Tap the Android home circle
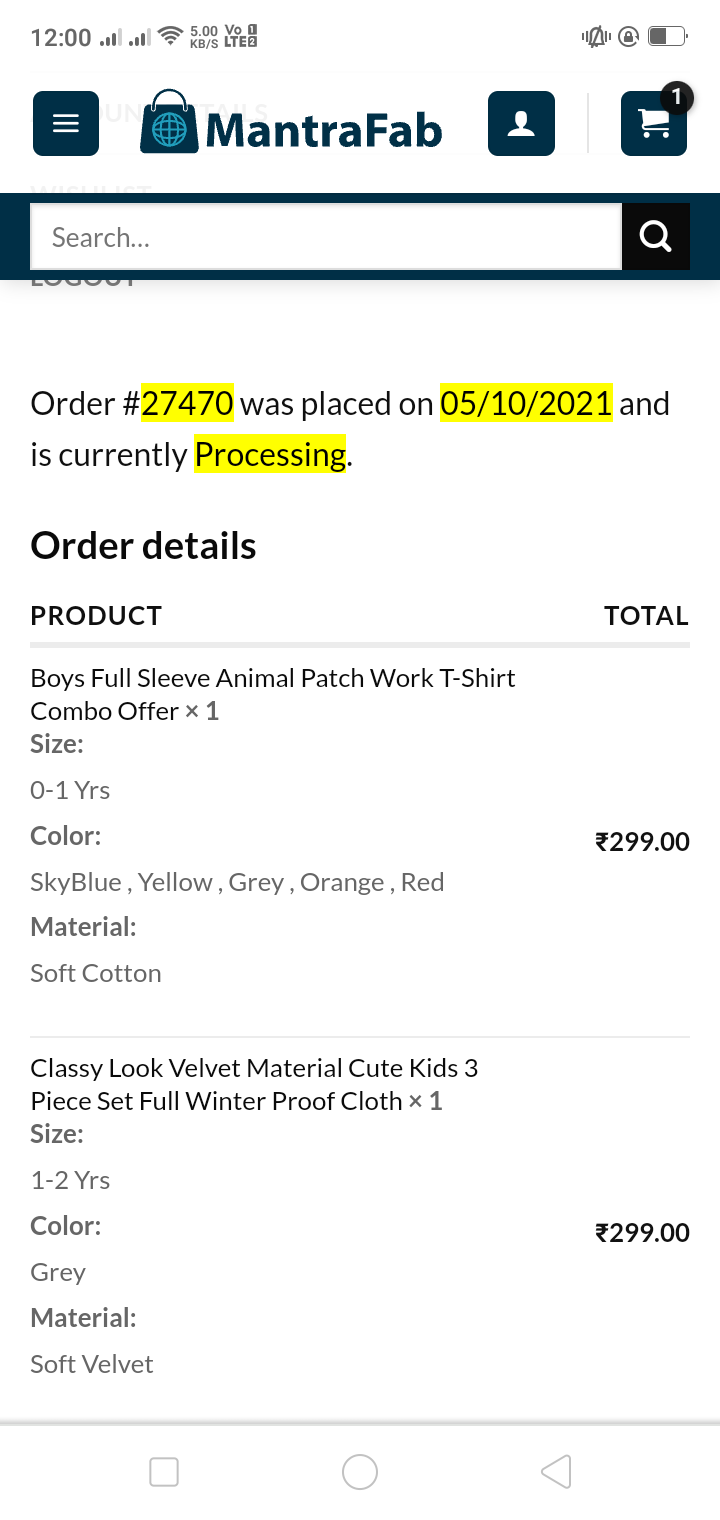The image size is (720, 1520). click(x=360, y=1471)
